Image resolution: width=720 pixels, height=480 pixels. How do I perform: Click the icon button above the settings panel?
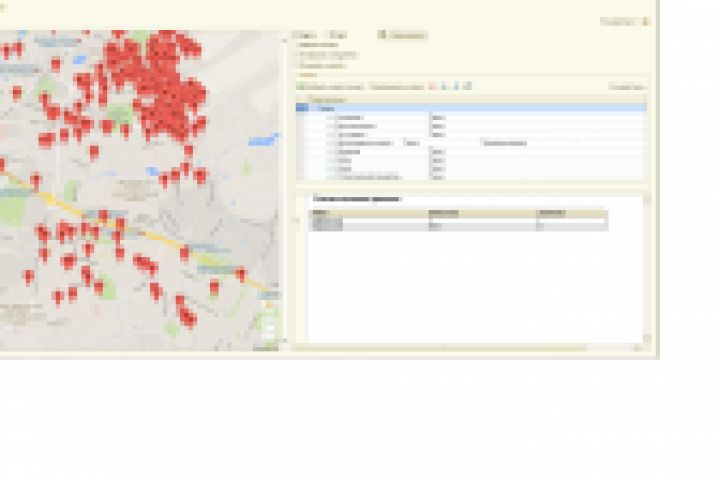pyautogui.click(x=402, y=35)
